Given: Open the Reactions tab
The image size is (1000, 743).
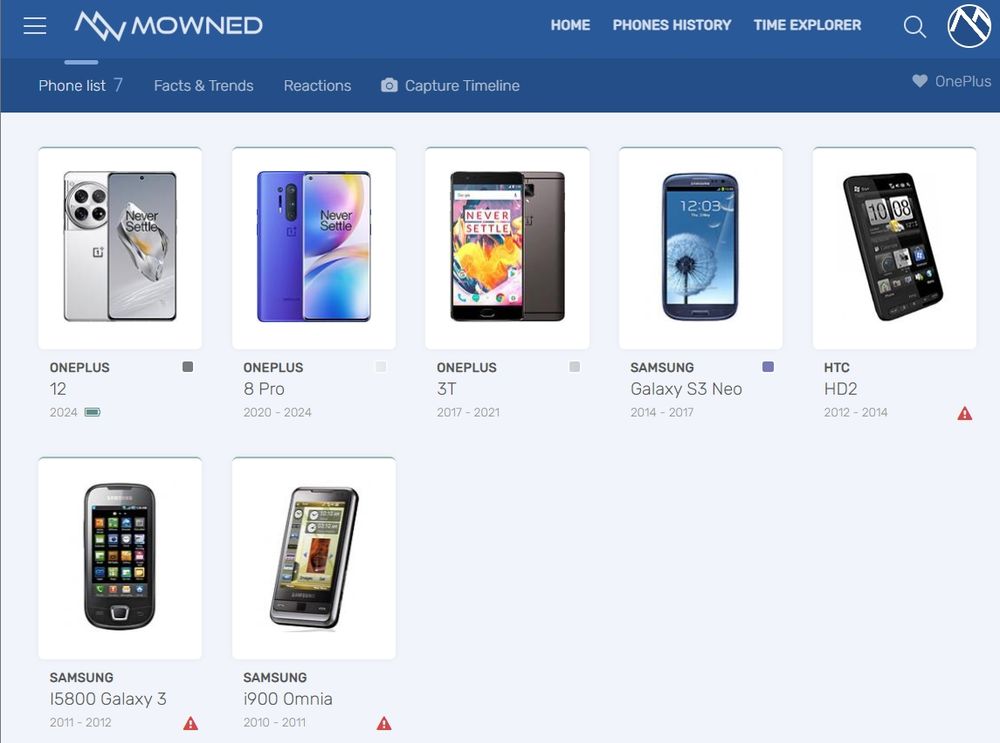Looking at the screenshot, I should click(318, 85).
